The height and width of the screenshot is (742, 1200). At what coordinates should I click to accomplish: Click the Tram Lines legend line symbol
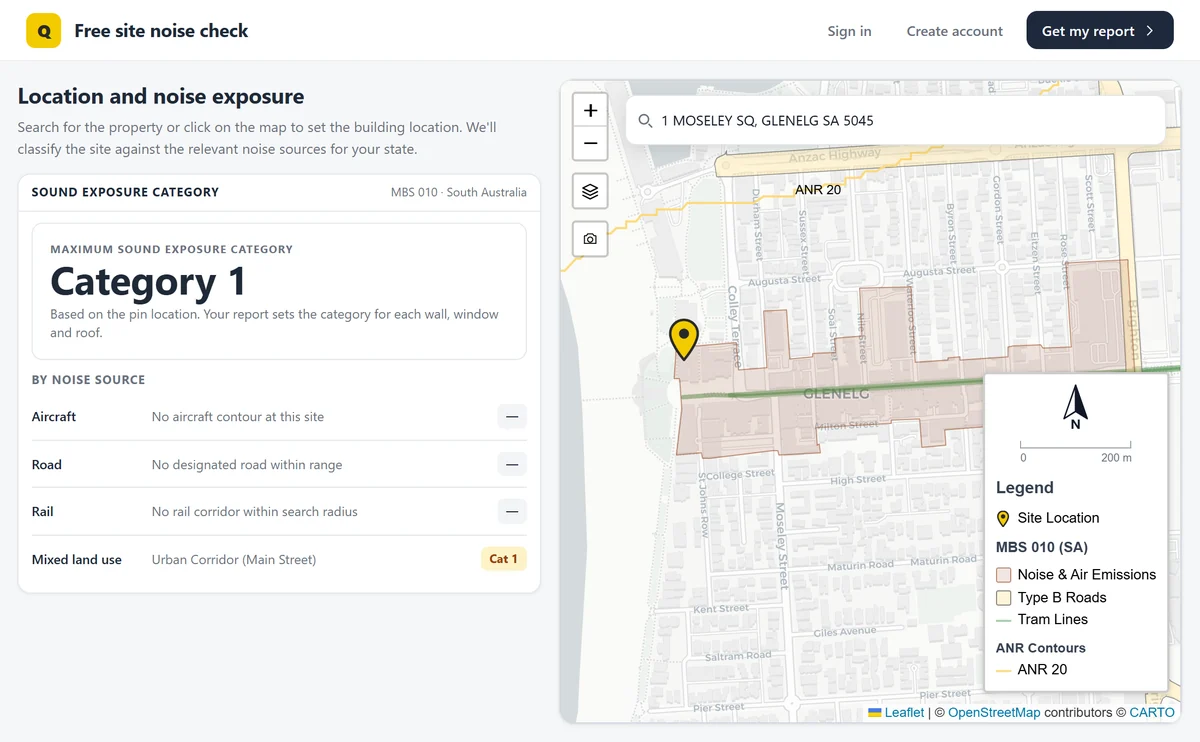[x=1004, y=620]
